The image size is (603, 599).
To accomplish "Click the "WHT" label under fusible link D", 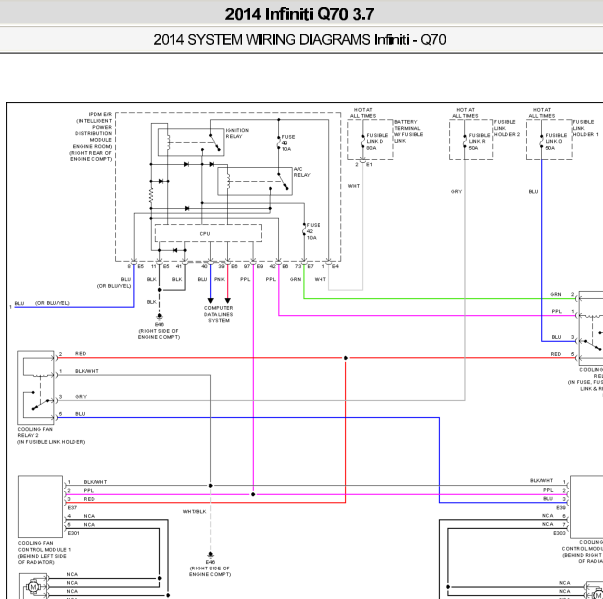I will point(354,186).
